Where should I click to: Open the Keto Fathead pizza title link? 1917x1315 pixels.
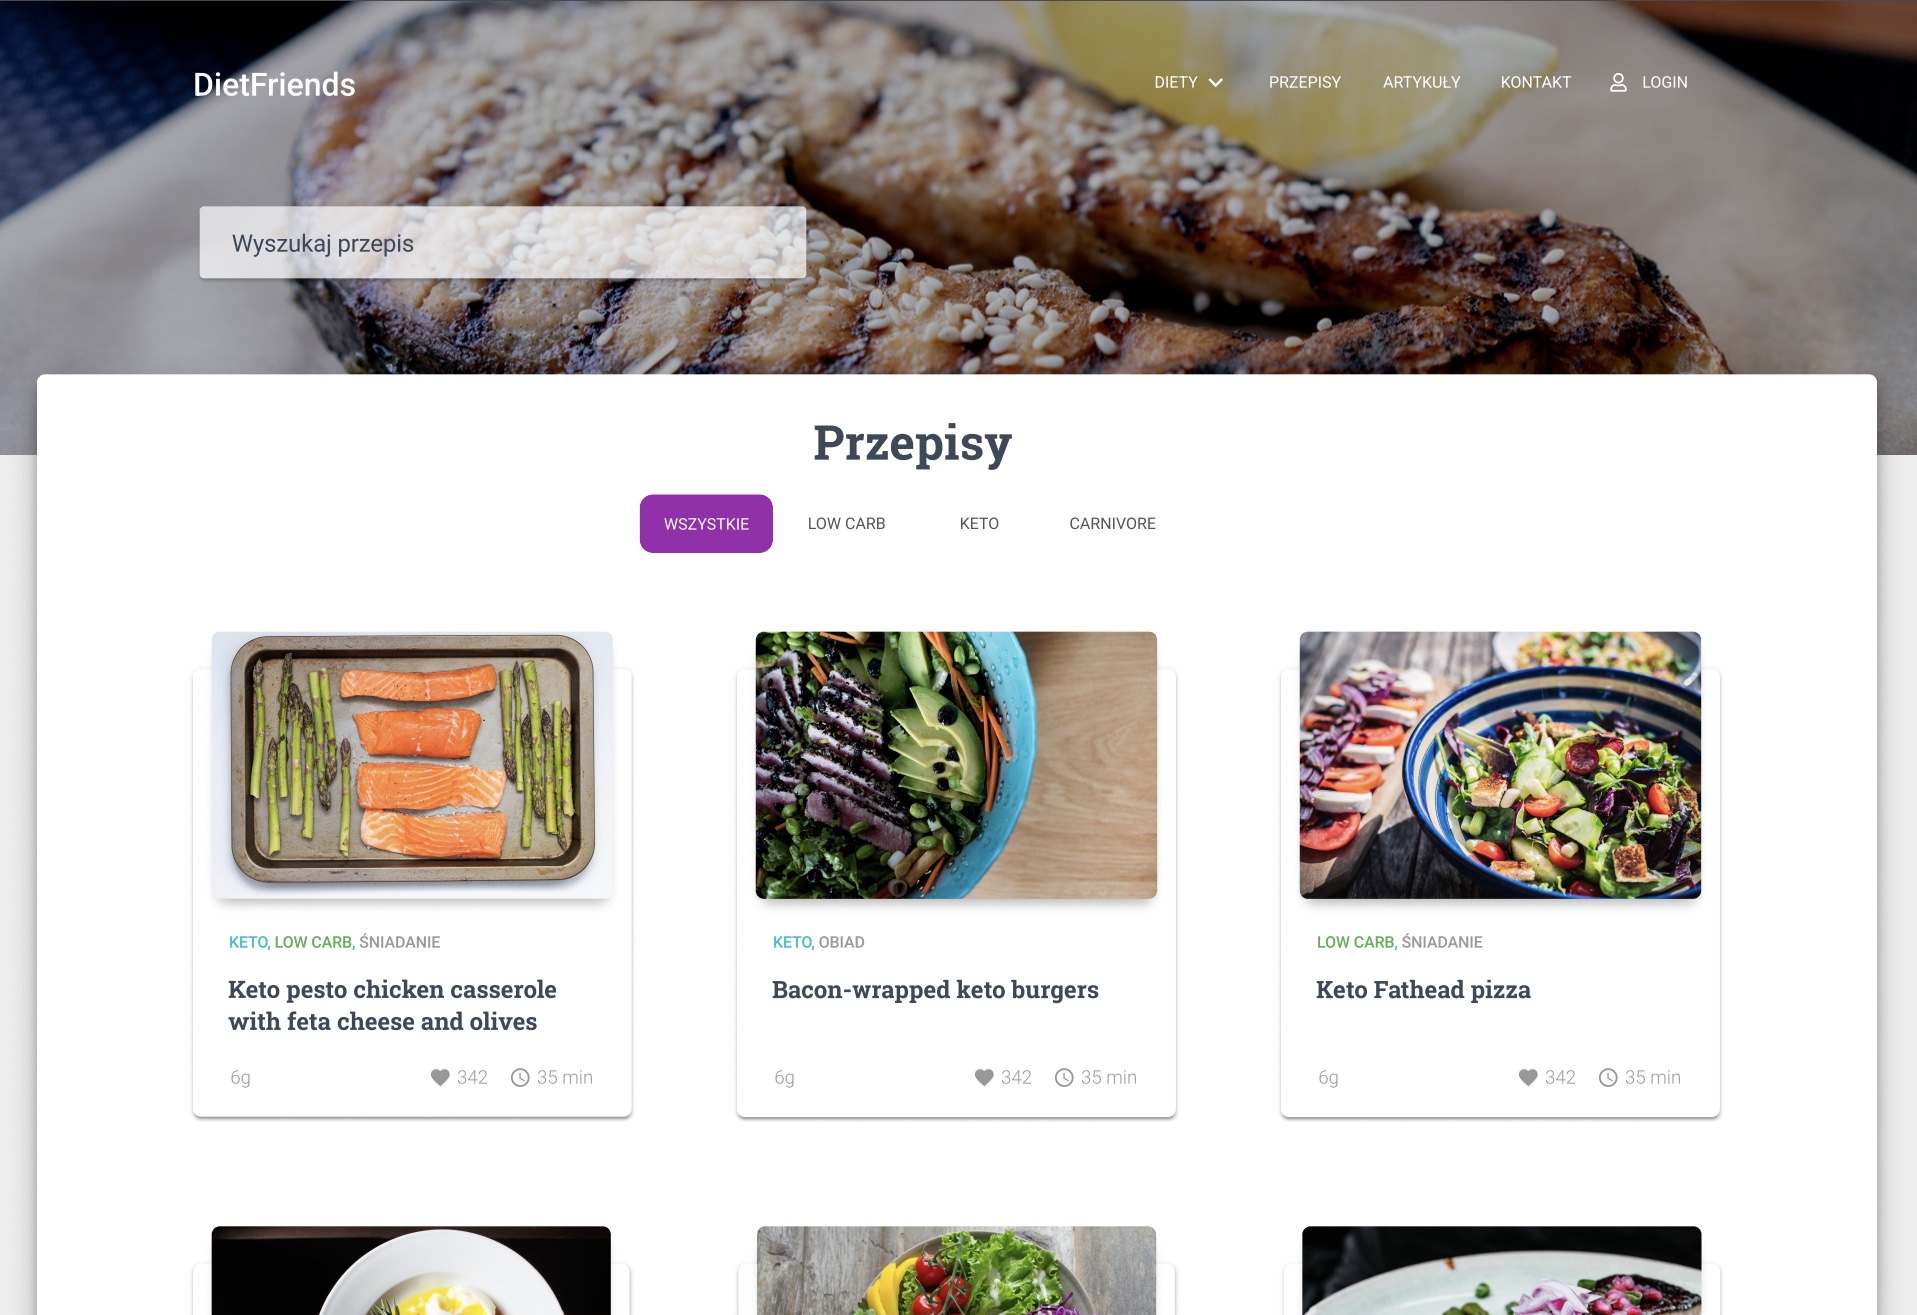coord(1423,990)
